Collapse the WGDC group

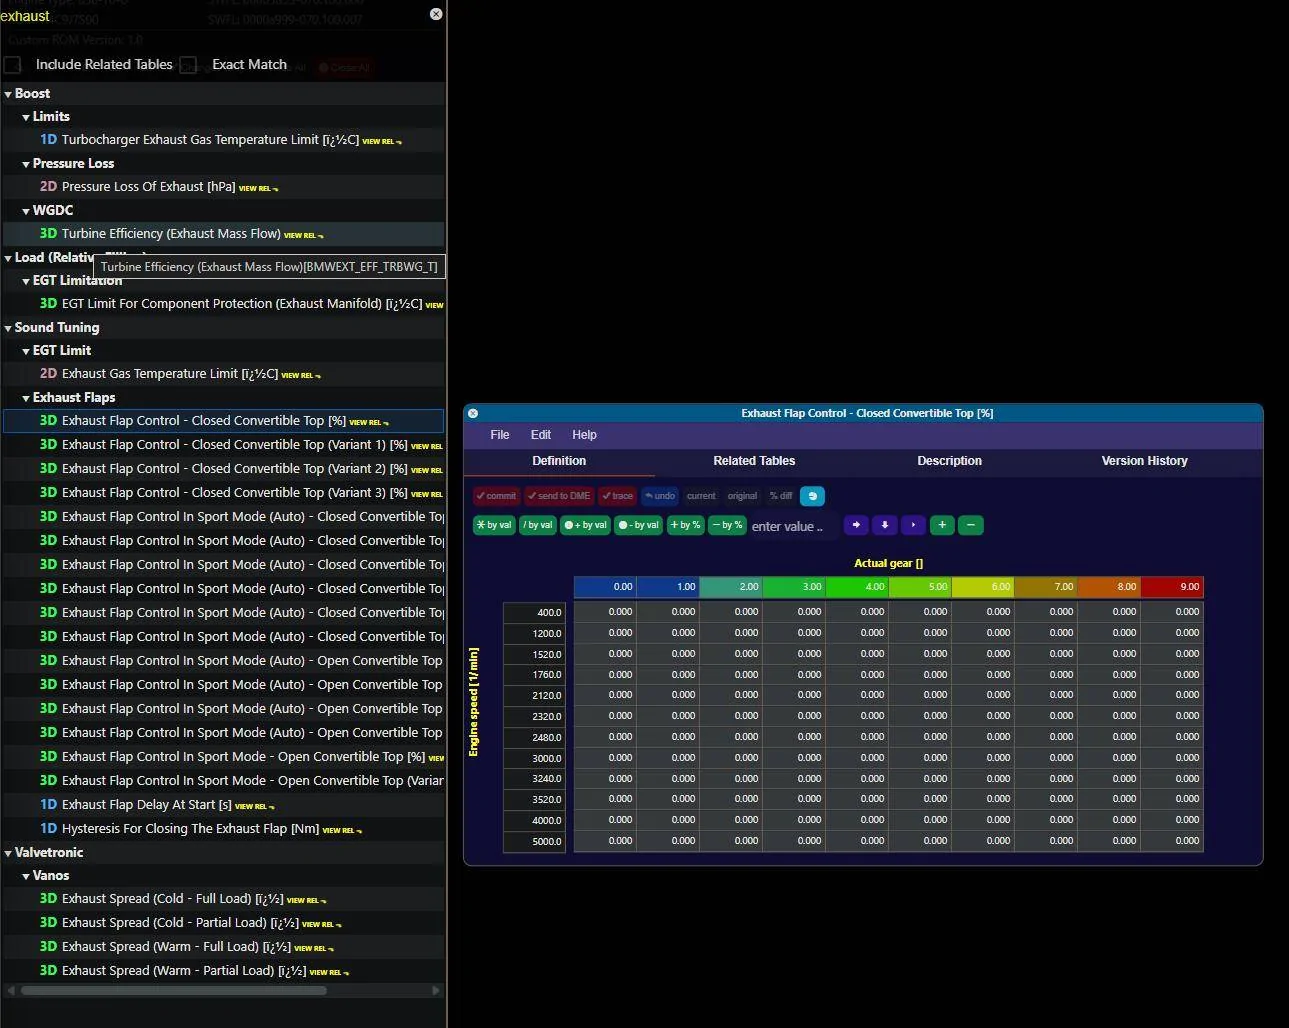26,211
